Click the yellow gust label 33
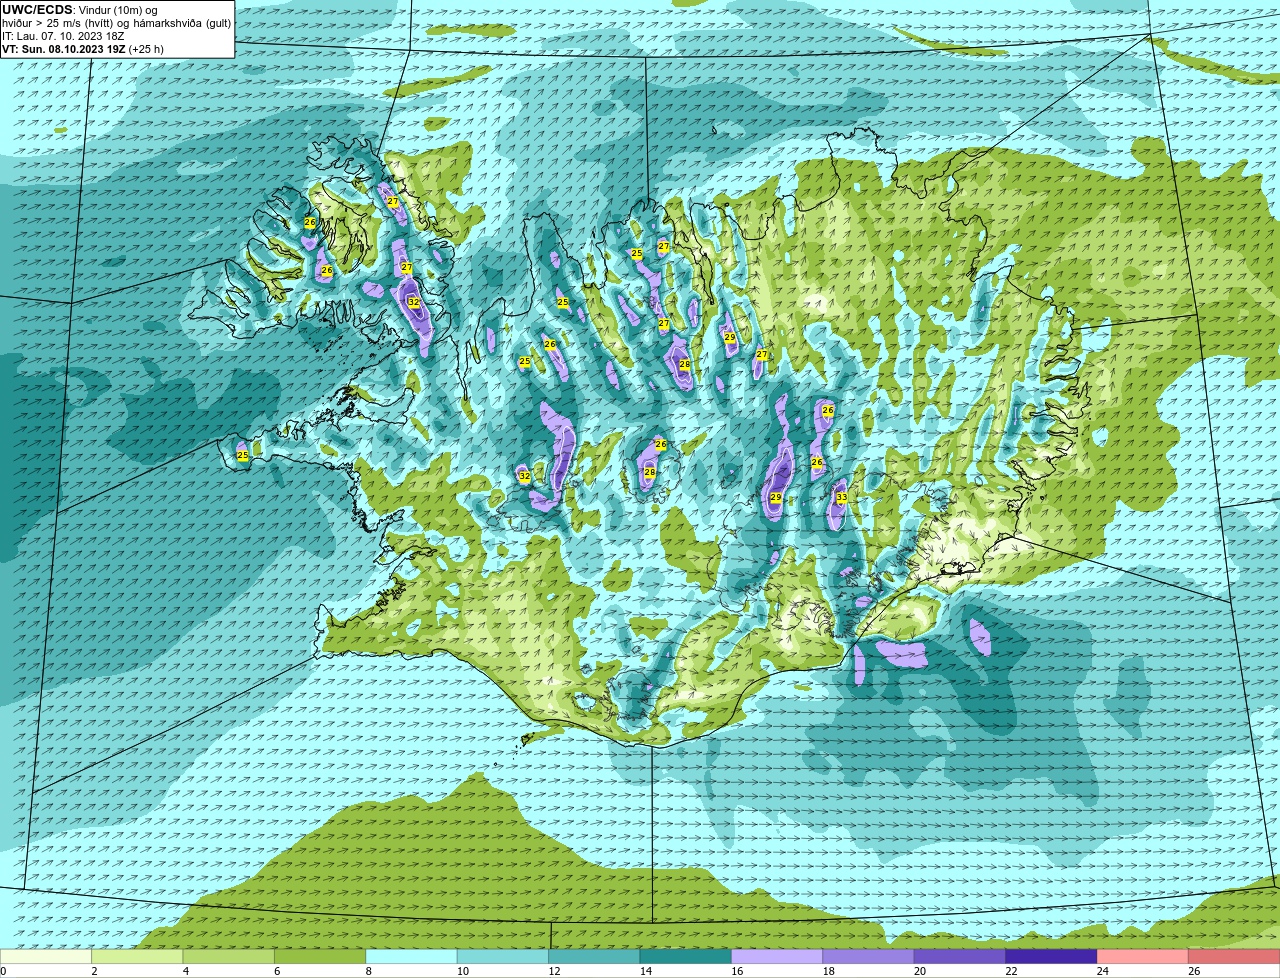 pyautogui.click(x=841, y=497)
